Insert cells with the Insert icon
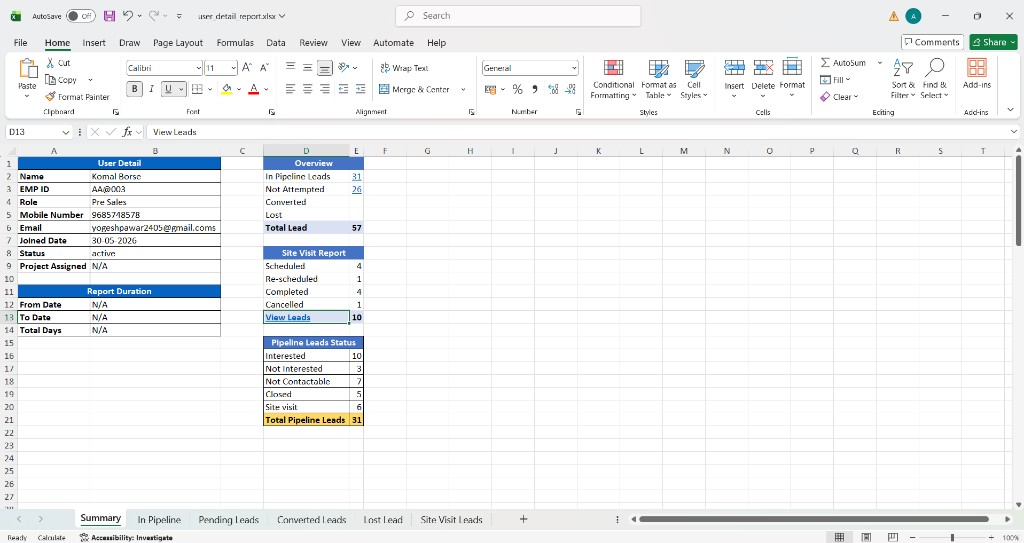This screenshot has height=543, width=1024. click(x=734, y=68)
